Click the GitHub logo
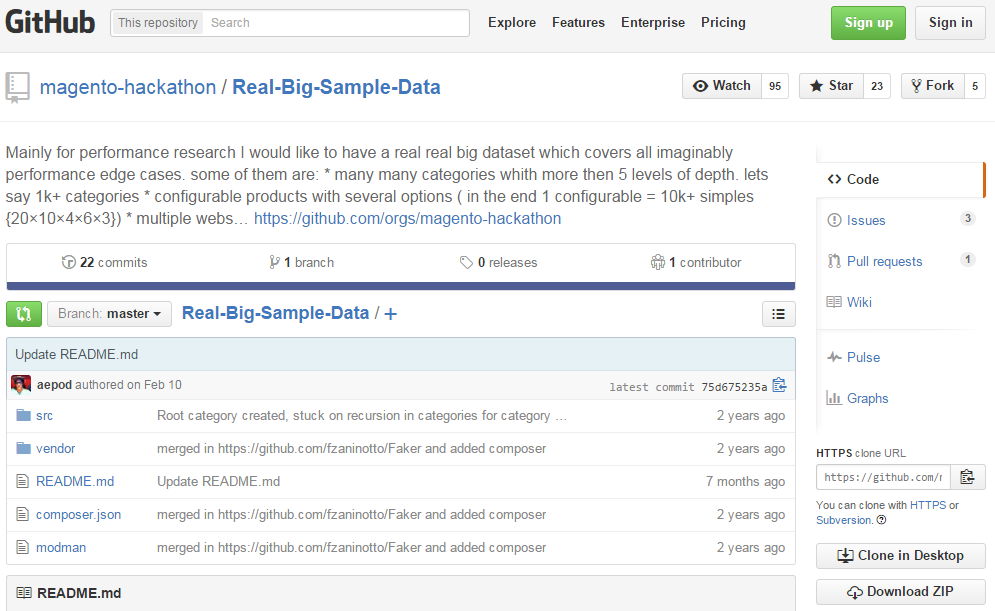Viewport: 995px width, 611px height. click(x=50, y=22)
